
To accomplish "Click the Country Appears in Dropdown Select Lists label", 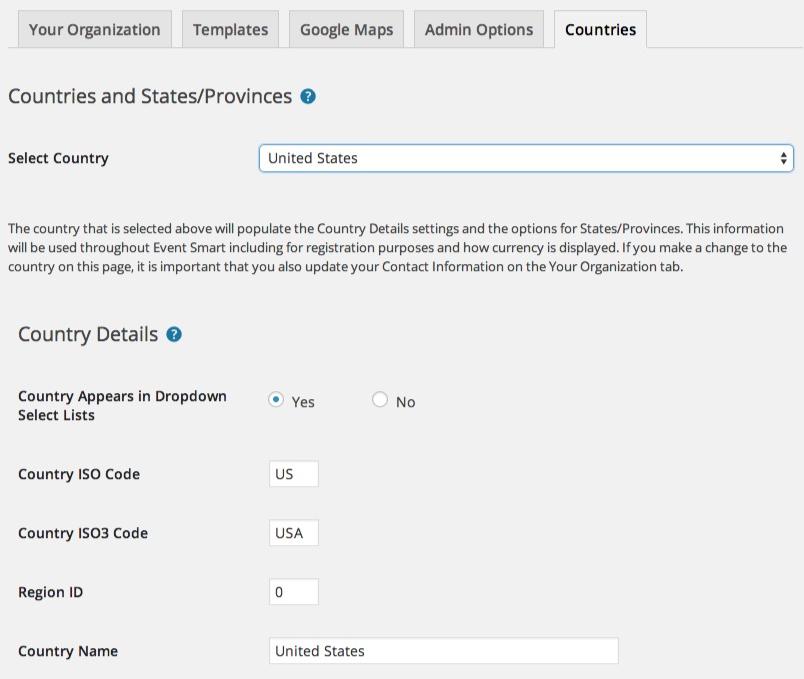I will [122, 405].
